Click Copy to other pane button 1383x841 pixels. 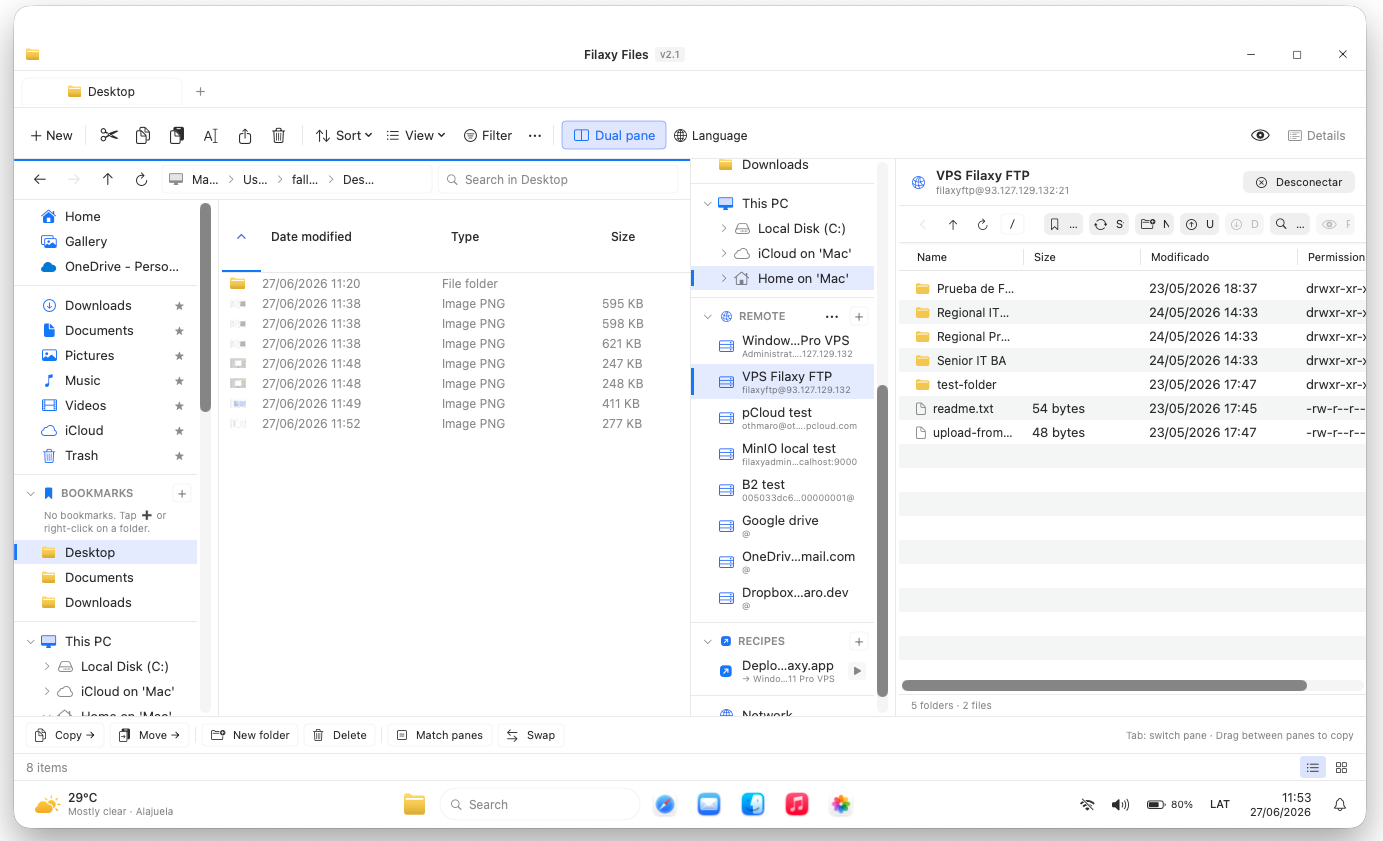pos(65,735)
